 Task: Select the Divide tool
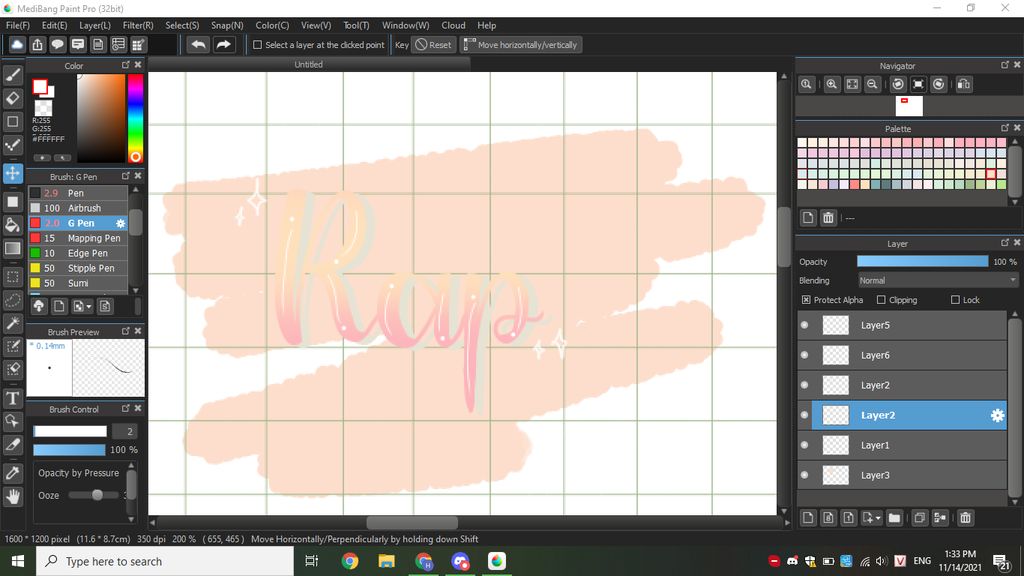click(x=12, y=445)
